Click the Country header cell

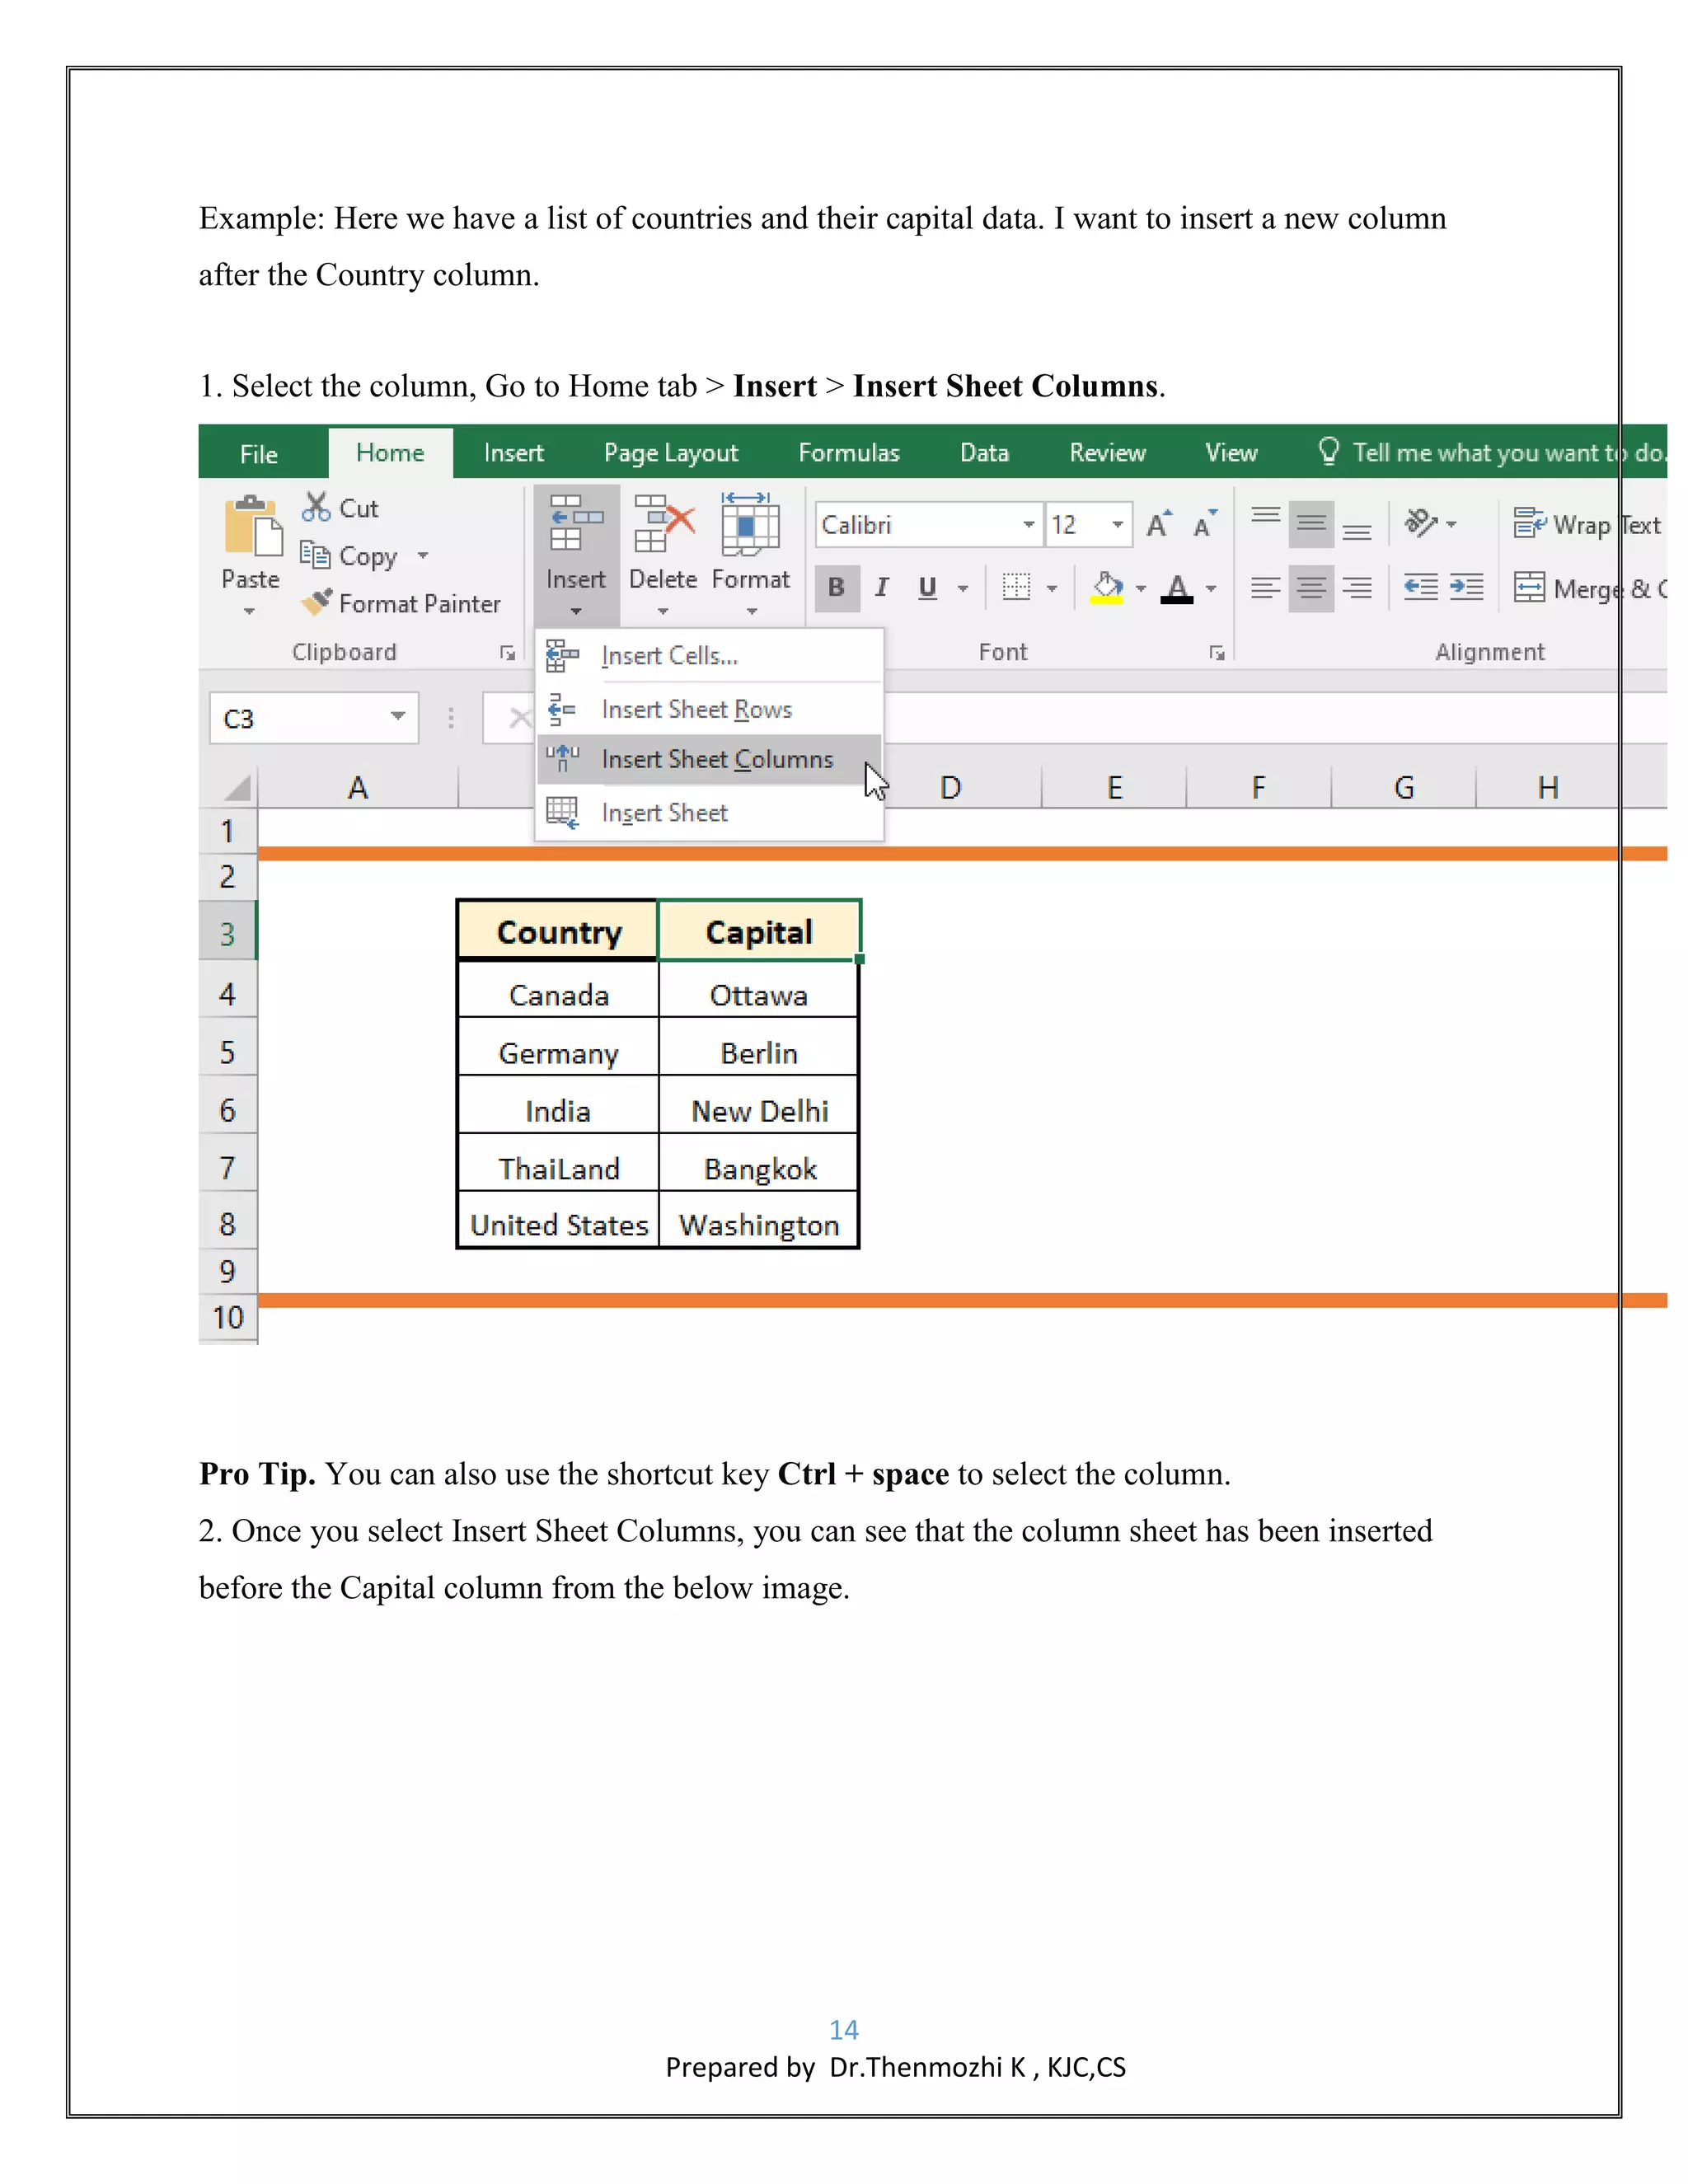558,931
